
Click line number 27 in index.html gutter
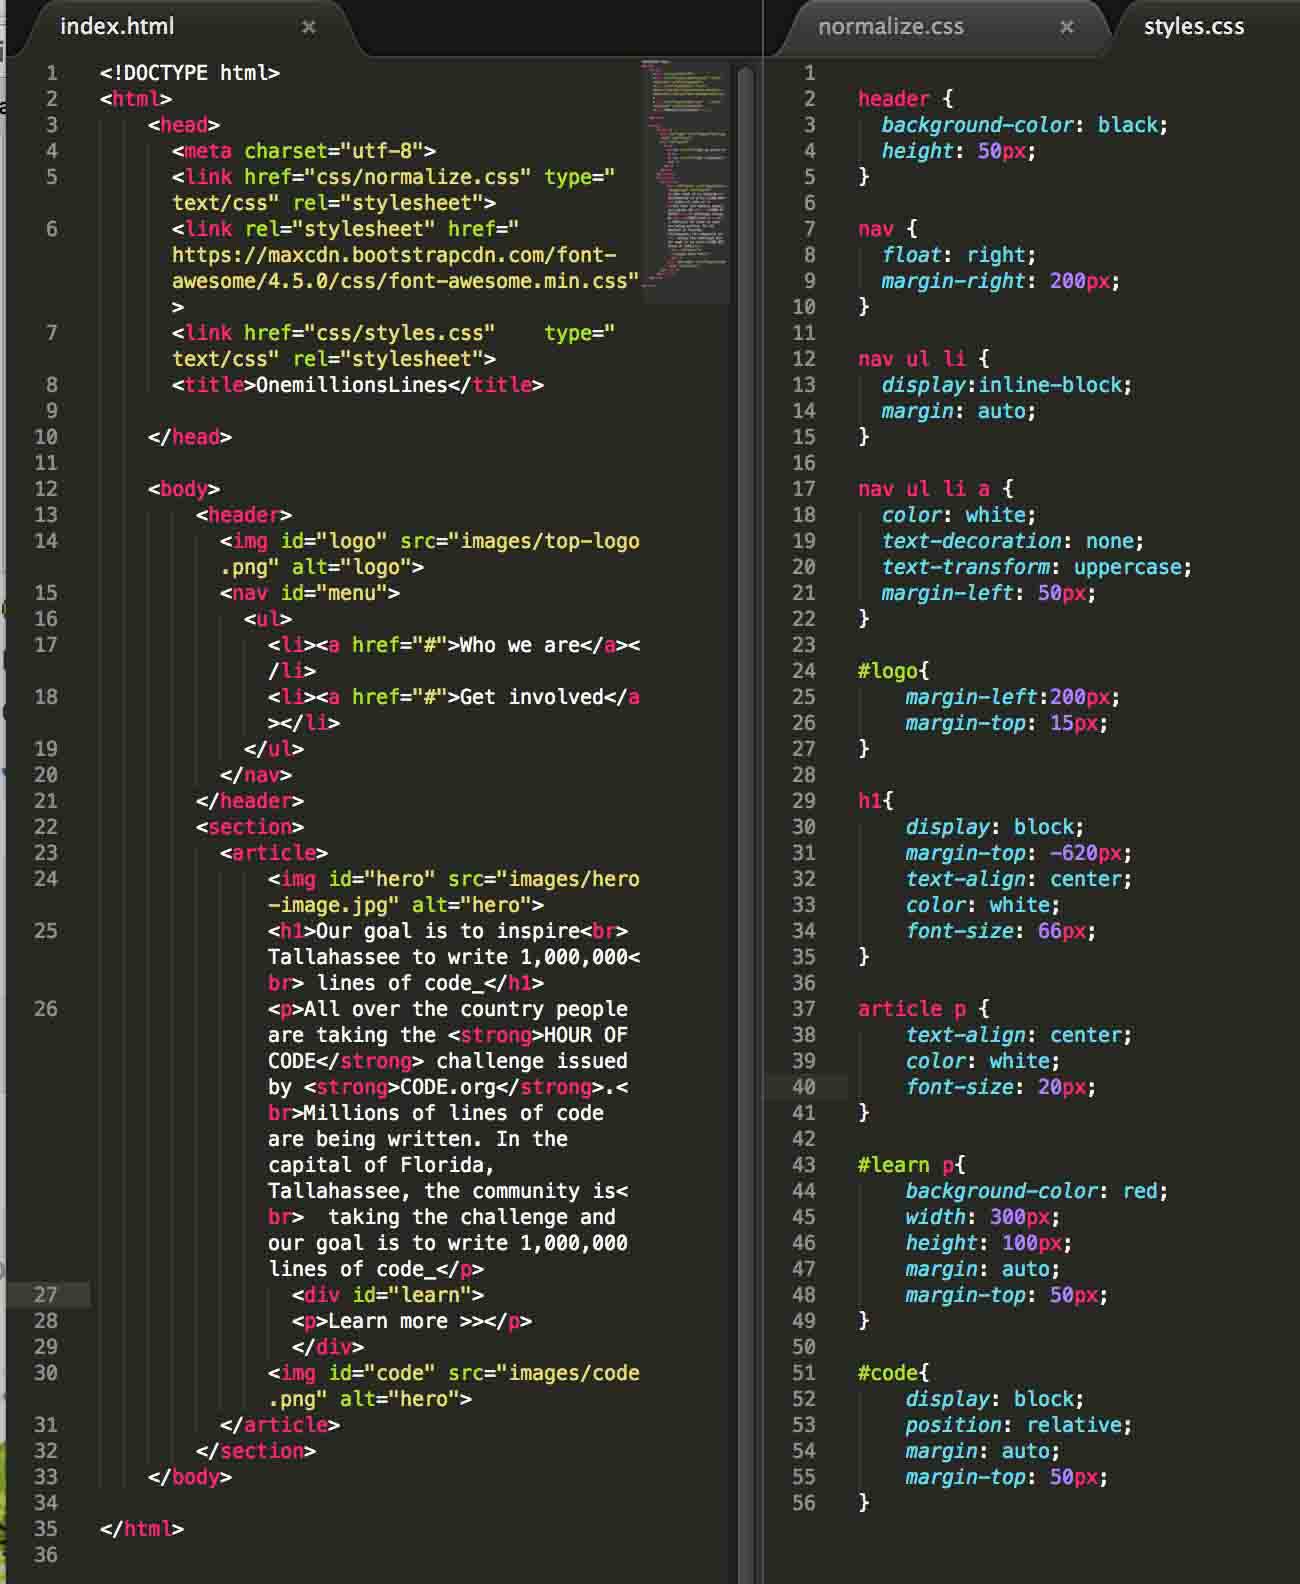(46, 1295)
